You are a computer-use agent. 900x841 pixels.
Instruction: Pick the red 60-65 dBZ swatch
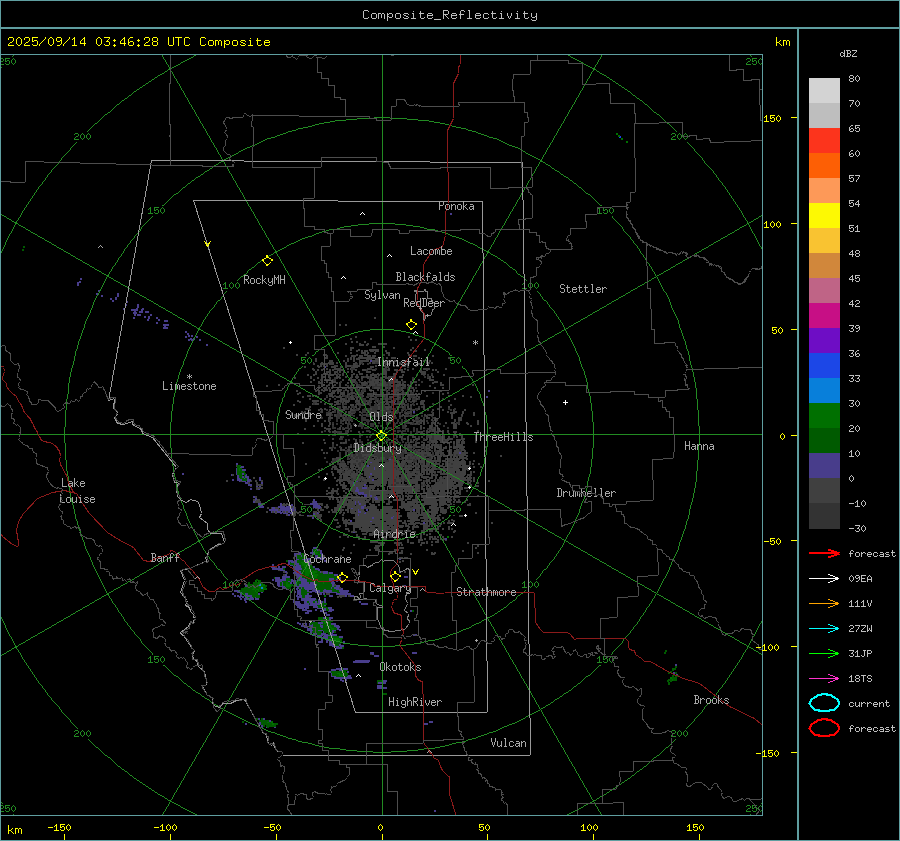(824, 140)
